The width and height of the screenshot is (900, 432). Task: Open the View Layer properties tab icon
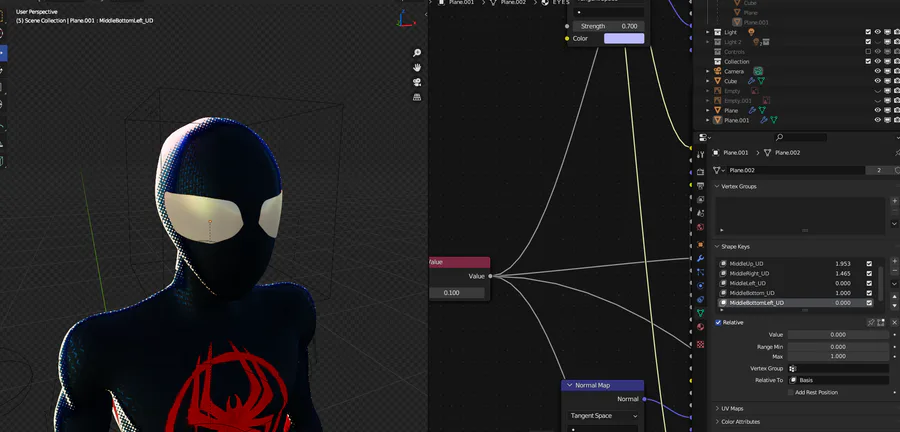700,200
